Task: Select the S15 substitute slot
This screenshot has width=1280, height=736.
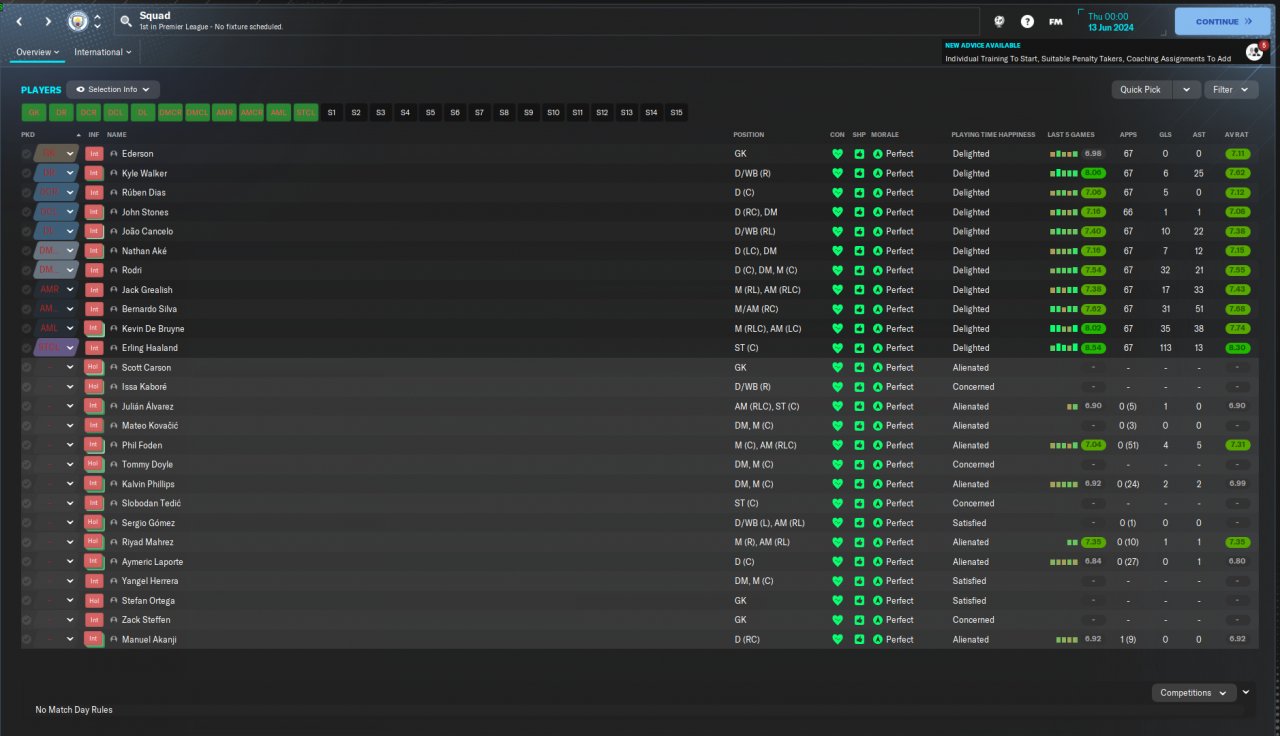Action: point(677,113)
